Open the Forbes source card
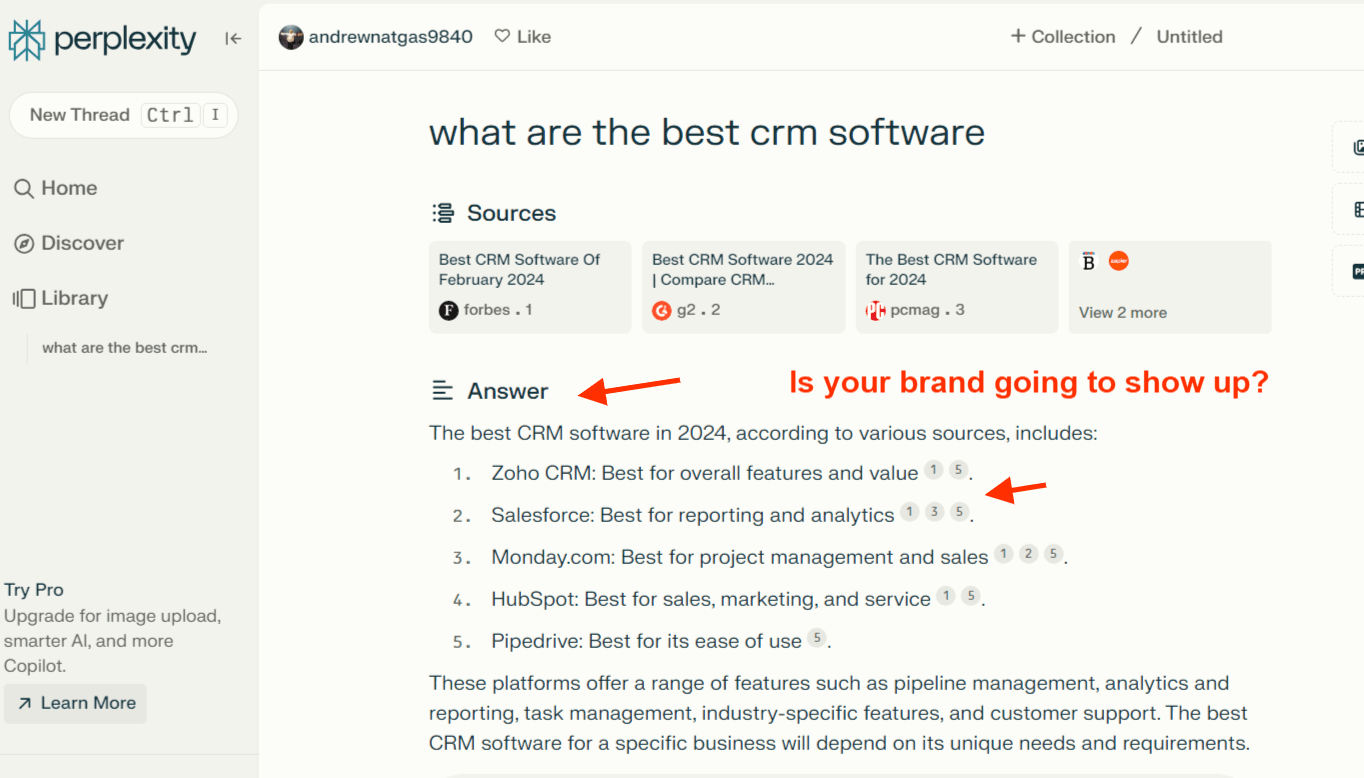1364x778 pixels. point(530,286)
